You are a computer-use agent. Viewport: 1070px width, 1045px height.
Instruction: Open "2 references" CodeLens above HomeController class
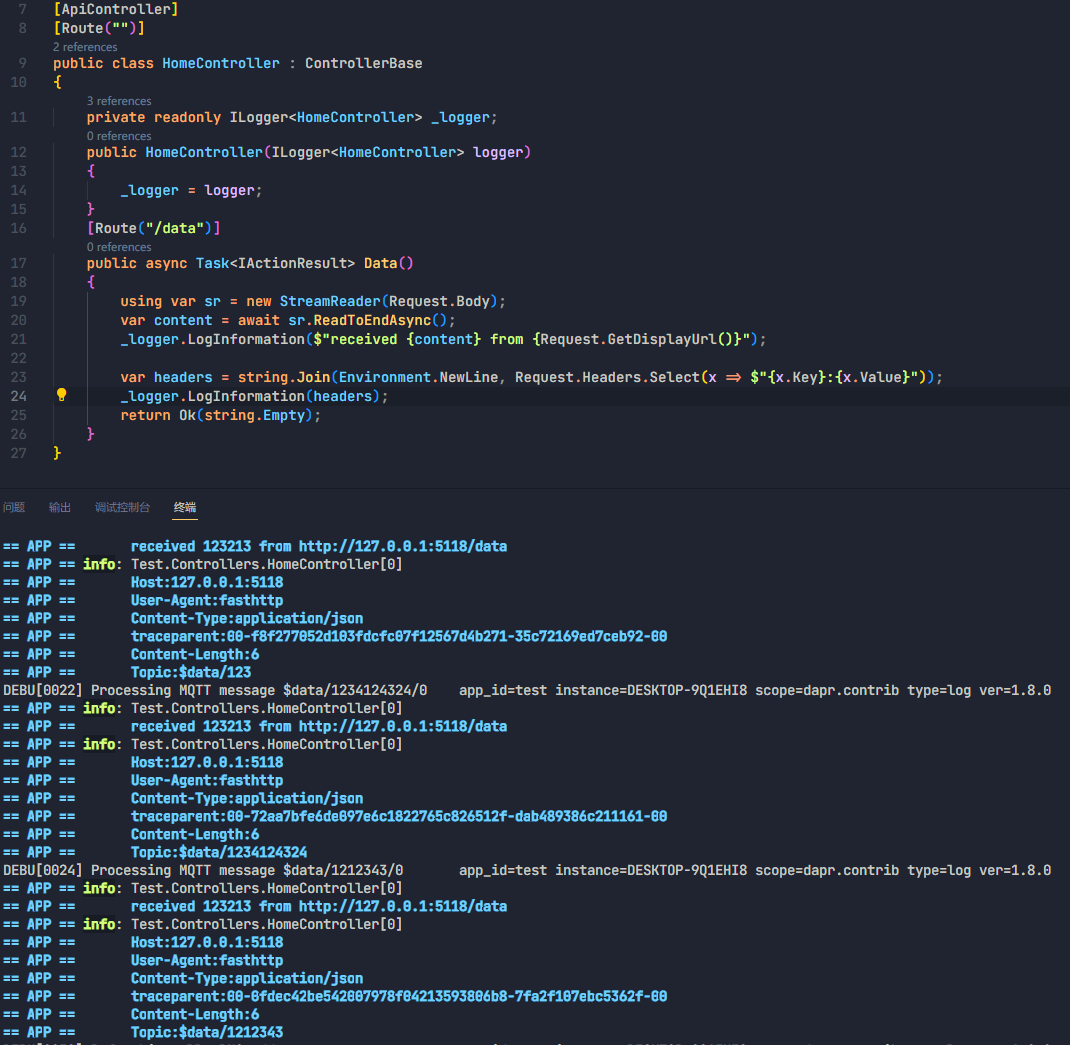pyautogui.click(x=85, y=46)
